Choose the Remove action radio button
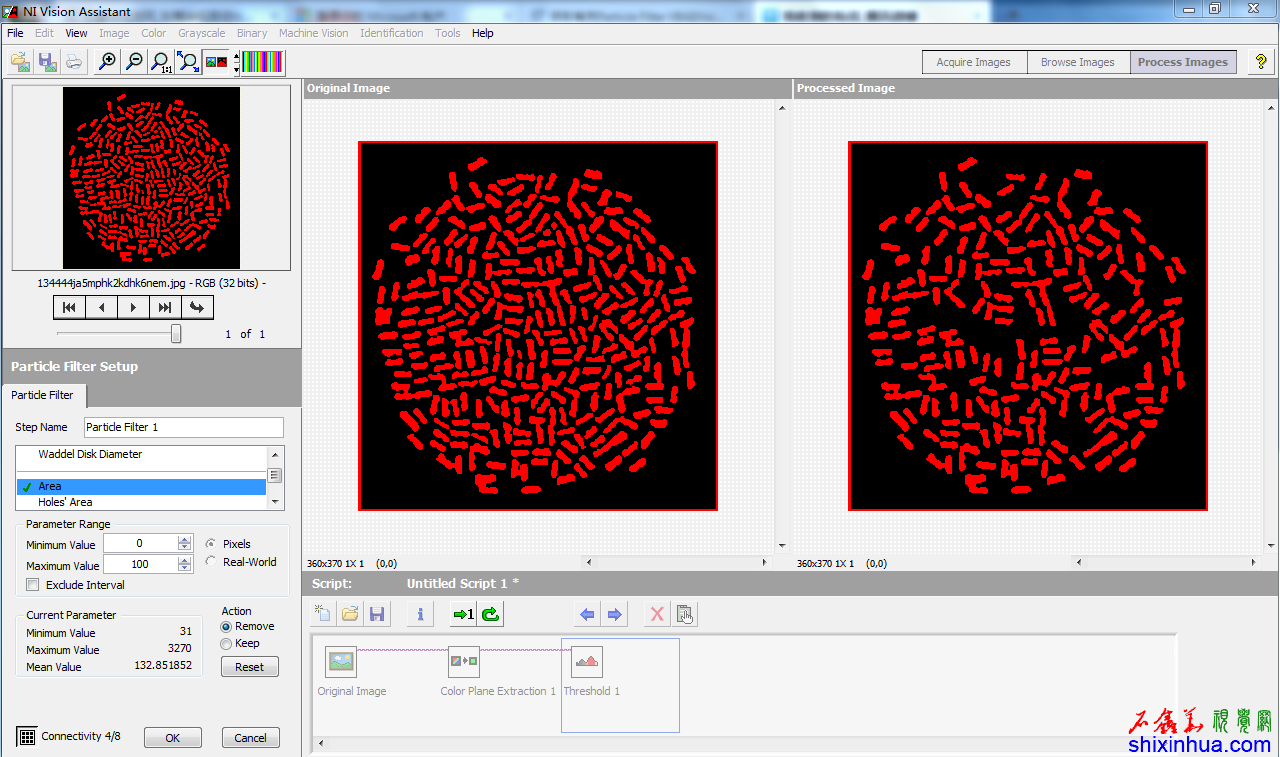Screen dimensions: 1280x757 click(x=226, y=627)
